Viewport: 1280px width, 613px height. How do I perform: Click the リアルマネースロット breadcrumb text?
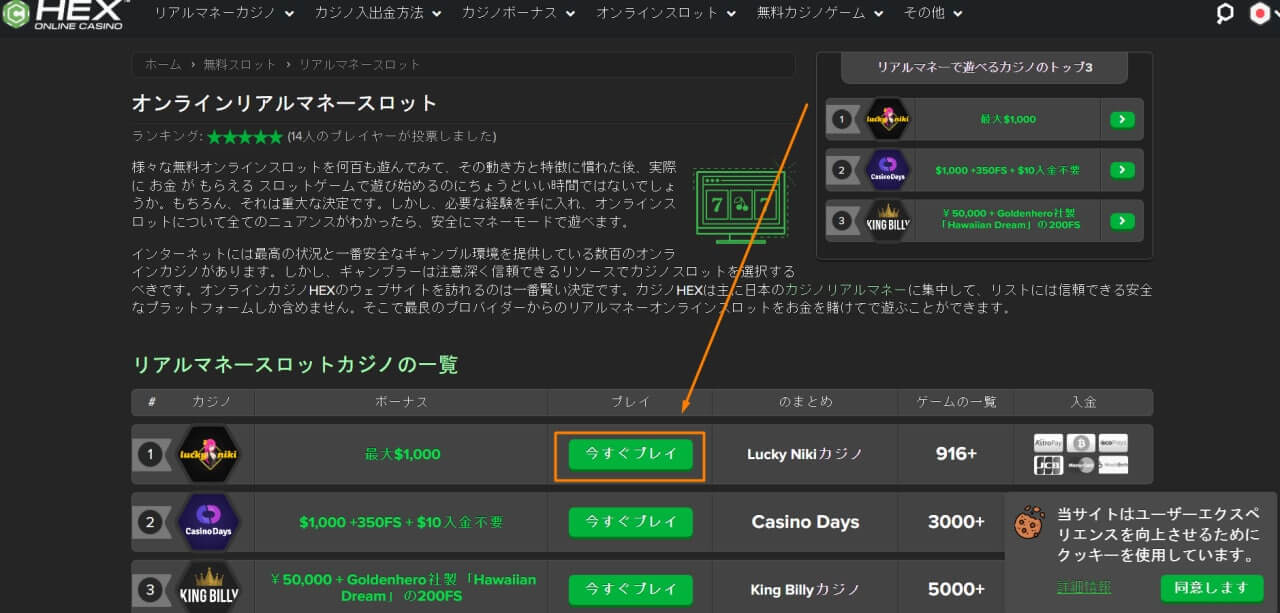[x=358, y=64]
